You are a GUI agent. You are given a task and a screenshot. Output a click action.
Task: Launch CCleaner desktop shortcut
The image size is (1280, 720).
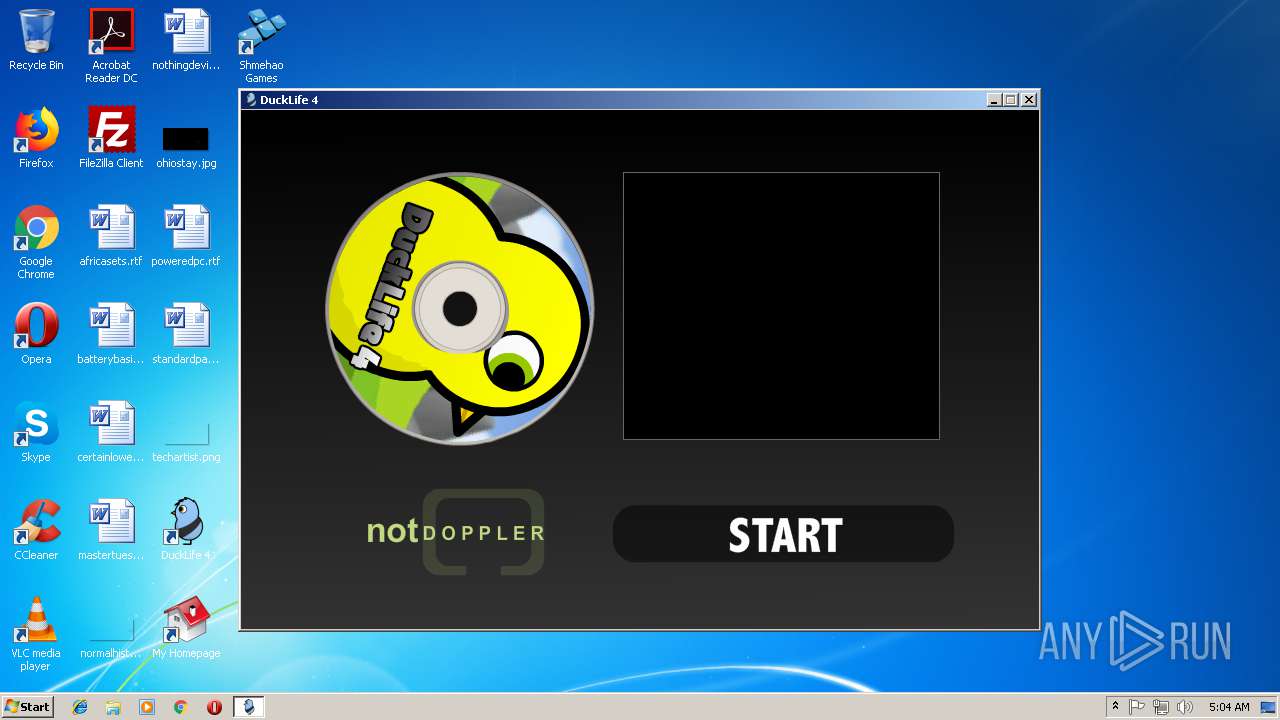tap(36, 530)
